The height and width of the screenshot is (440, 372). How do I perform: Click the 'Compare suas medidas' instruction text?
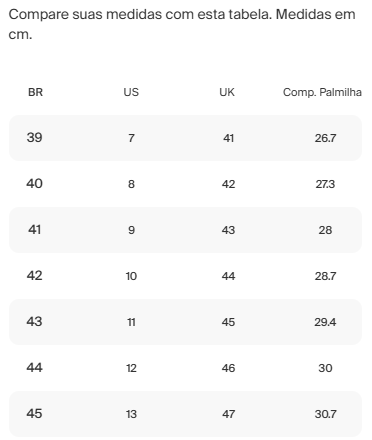coord(182,24)
